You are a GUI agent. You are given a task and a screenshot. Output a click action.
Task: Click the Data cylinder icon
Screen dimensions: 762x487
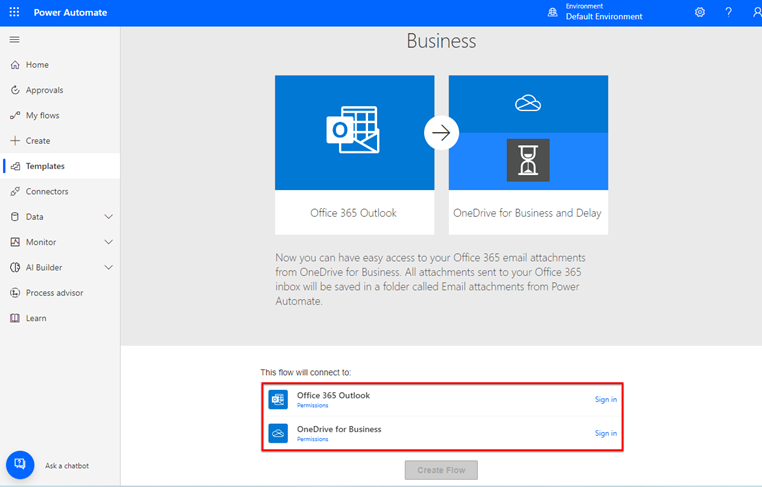15,217
